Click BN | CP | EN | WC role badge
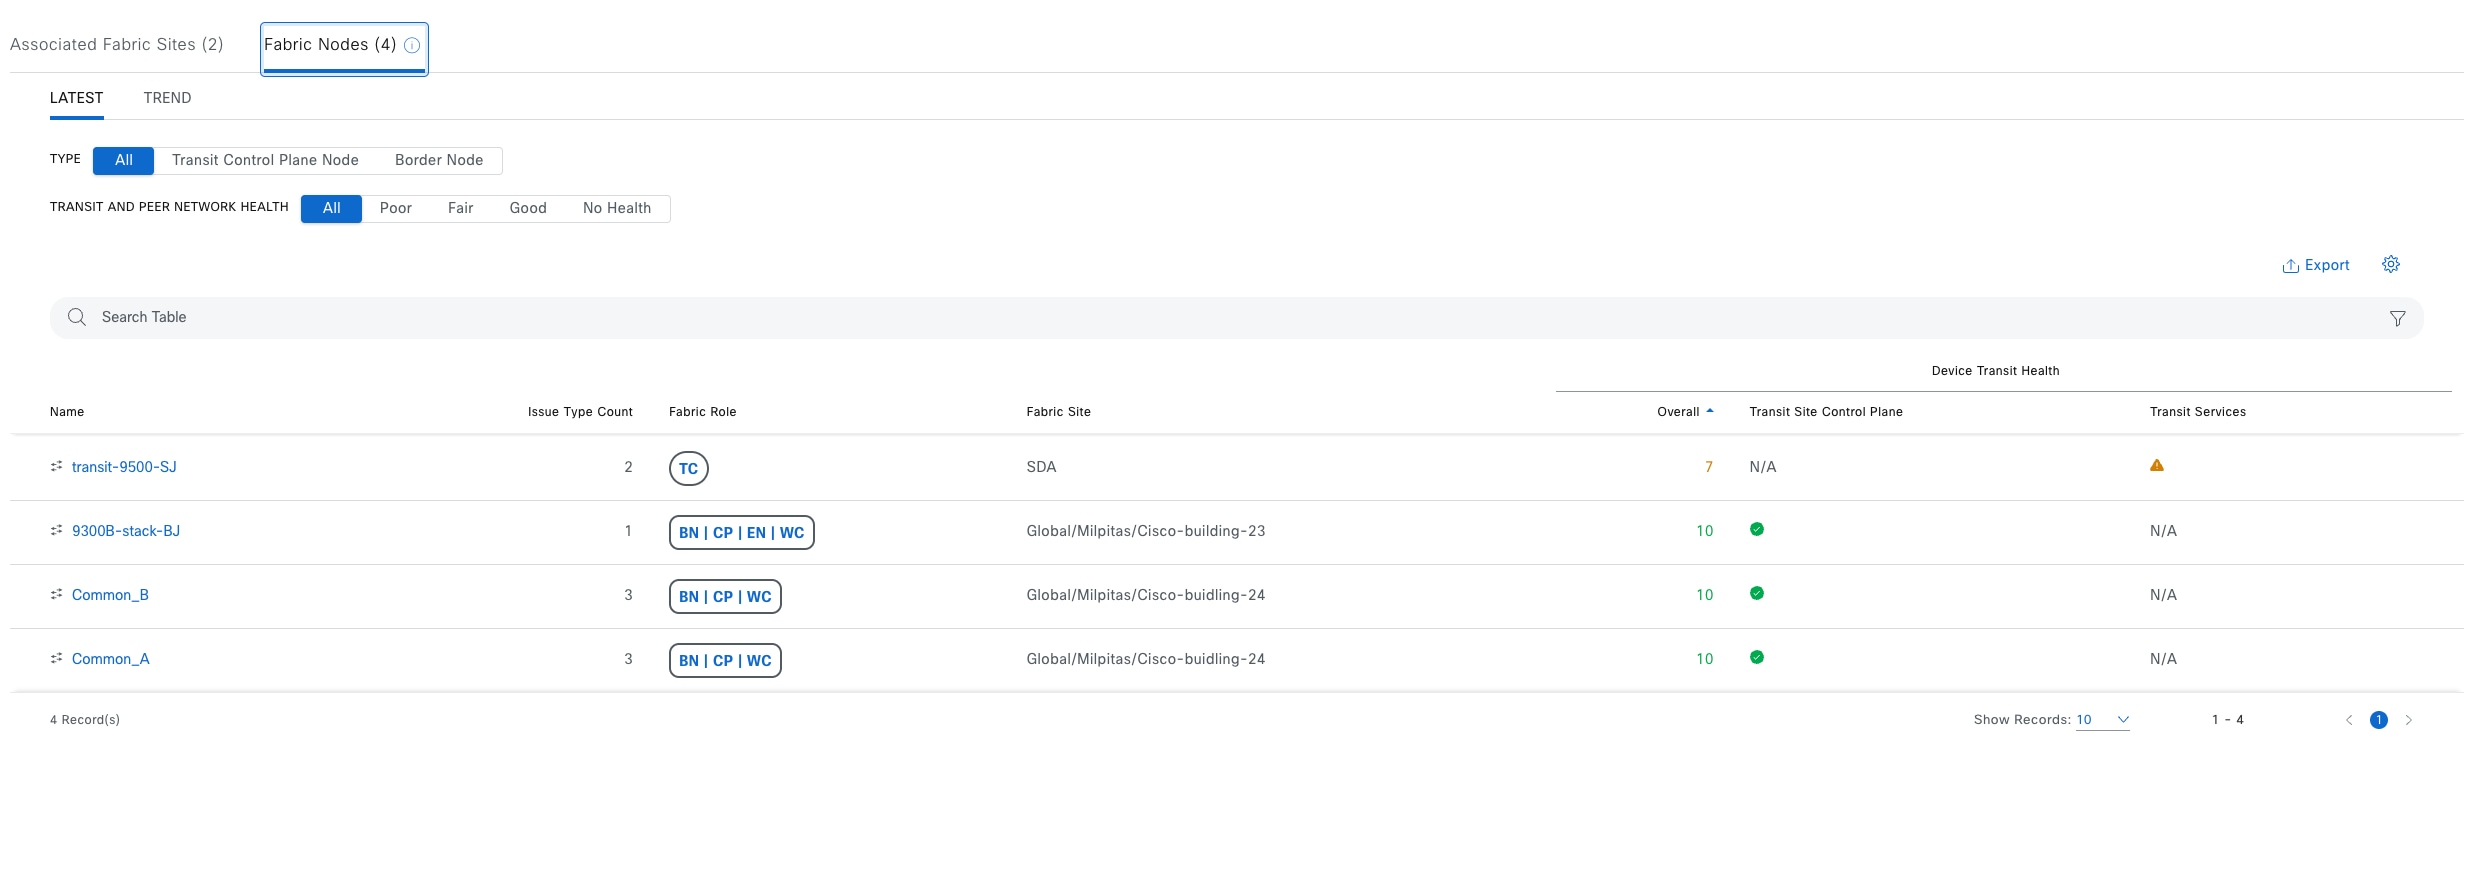 741,532
